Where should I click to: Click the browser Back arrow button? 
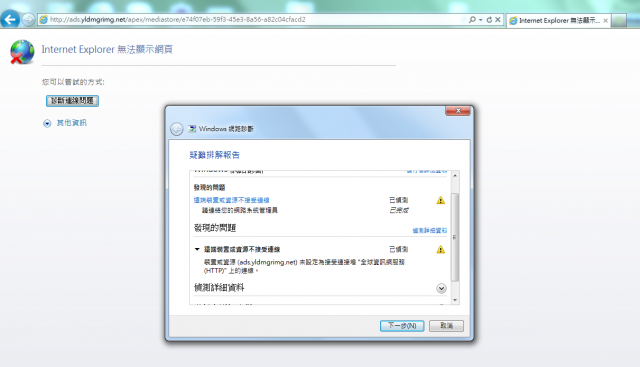tap(10, 19)
